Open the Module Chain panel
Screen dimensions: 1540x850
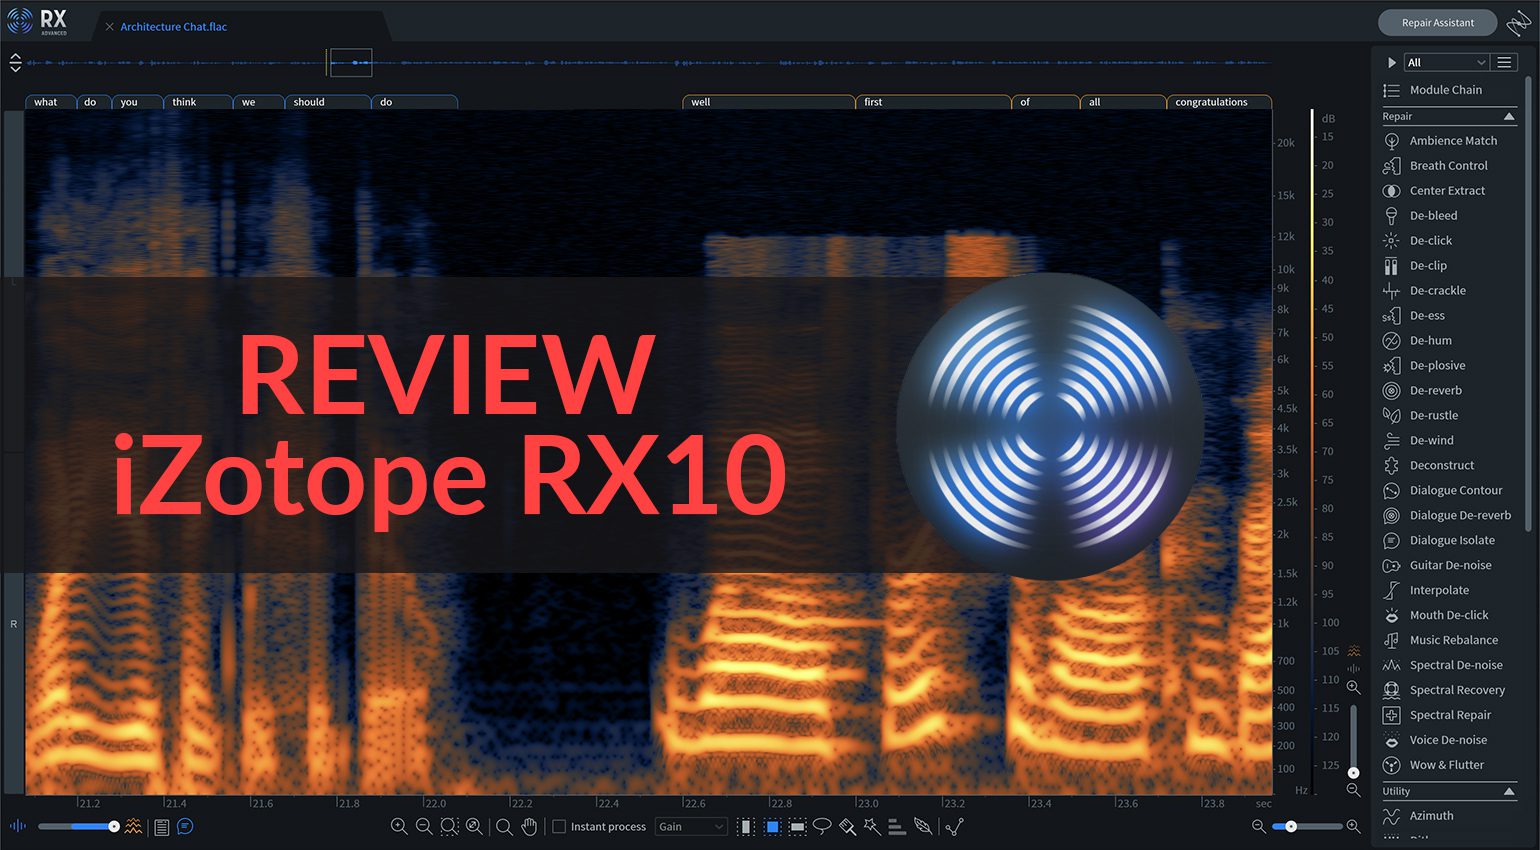coord(1443,89)
